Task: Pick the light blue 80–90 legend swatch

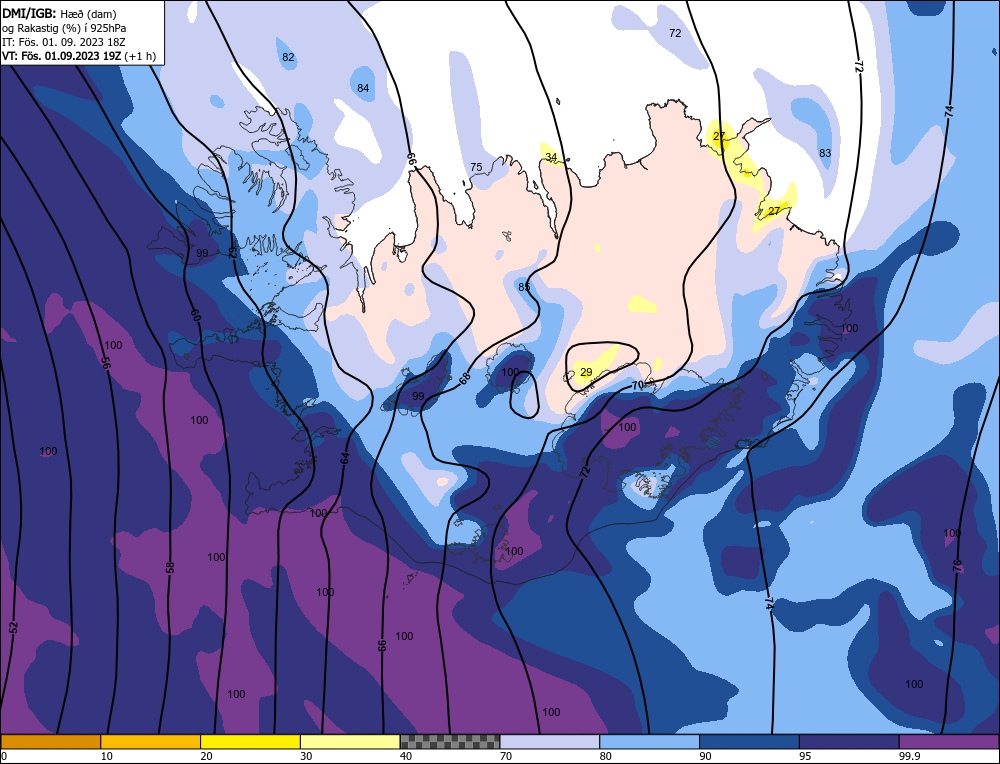Action: click(649, 742)
